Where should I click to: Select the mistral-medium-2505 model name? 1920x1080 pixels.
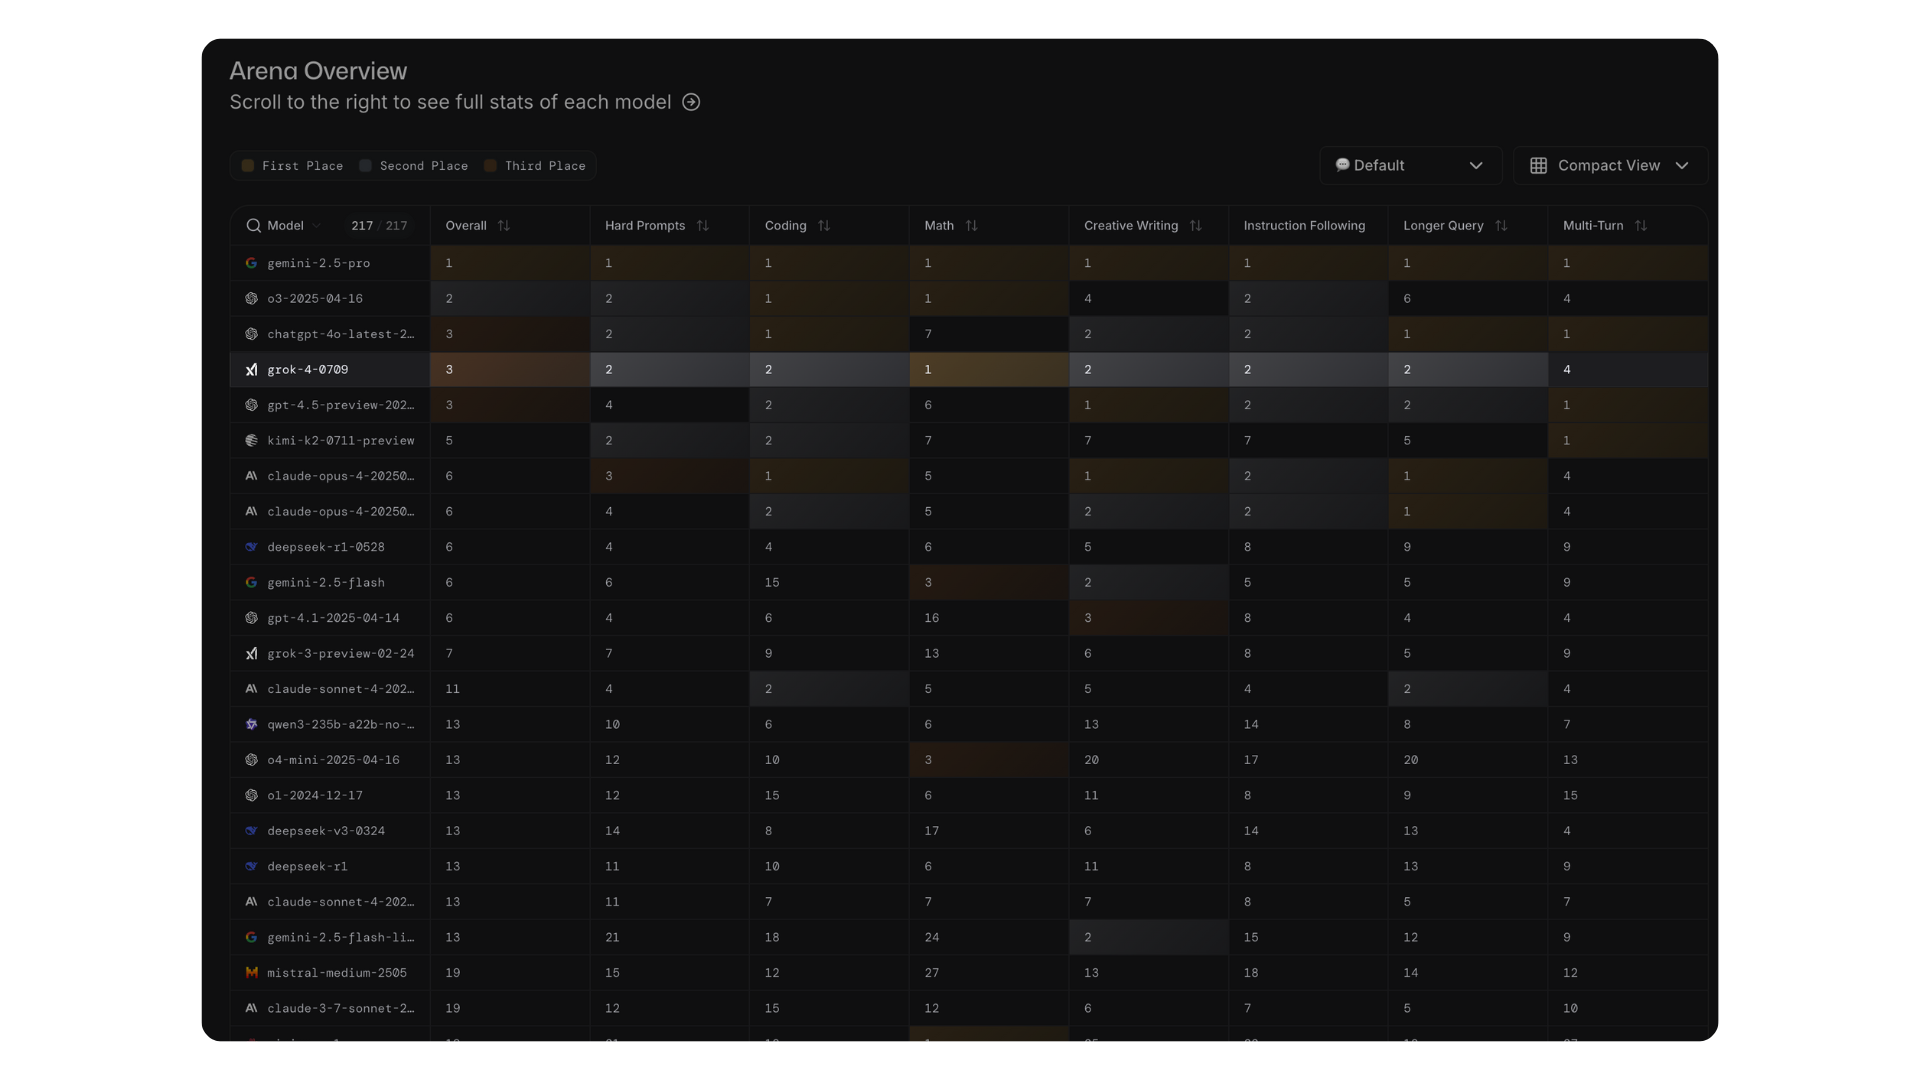(337, 973)
